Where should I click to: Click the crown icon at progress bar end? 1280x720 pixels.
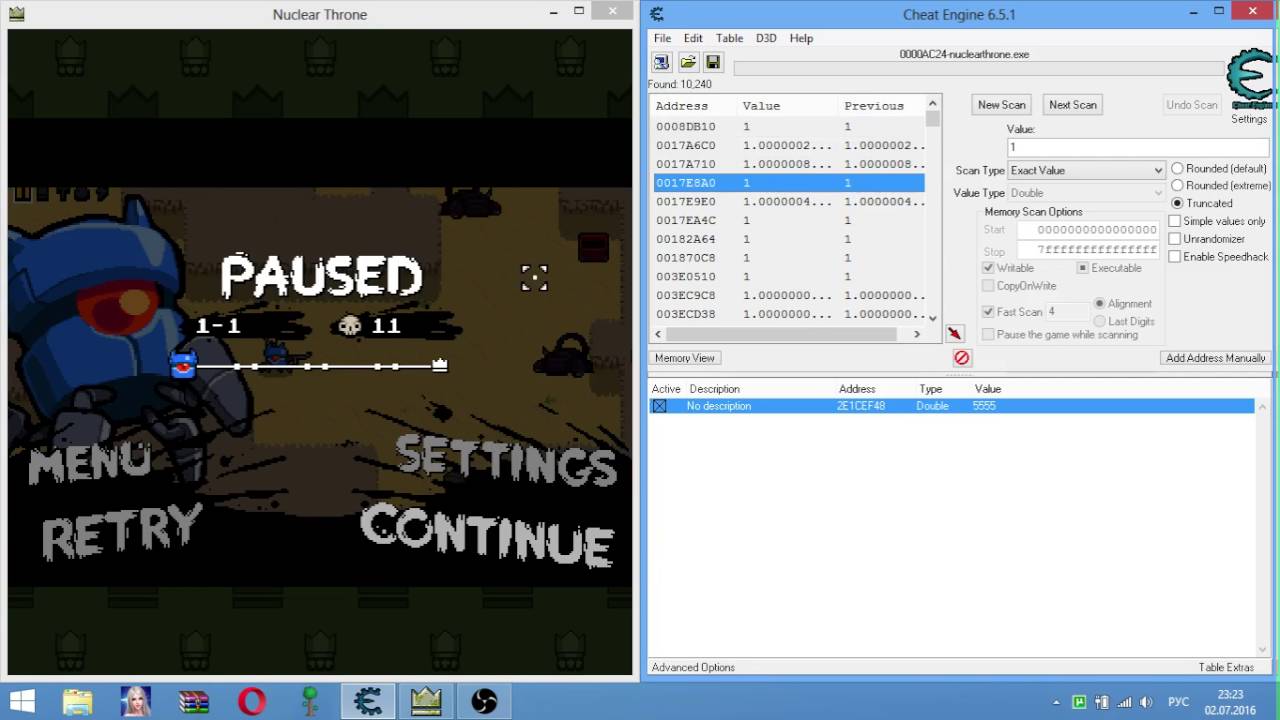click(x=439, y=365)
